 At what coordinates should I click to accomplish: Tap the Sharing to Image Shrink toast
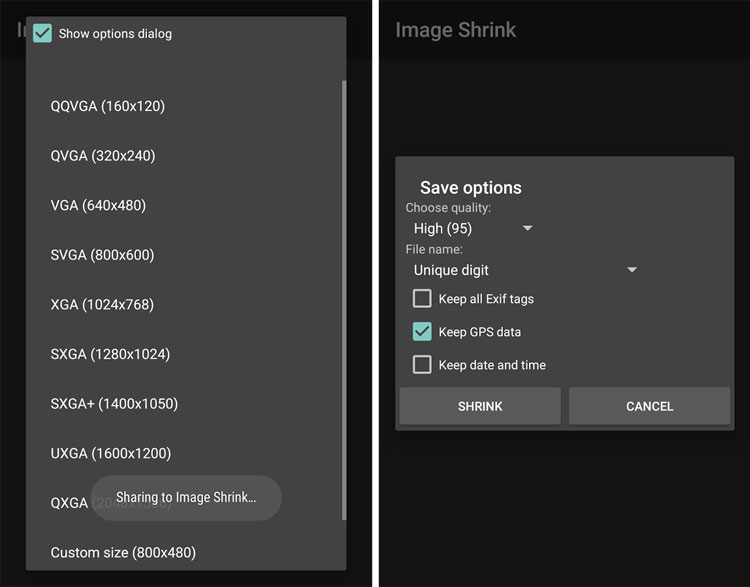(x=186, y=498)
